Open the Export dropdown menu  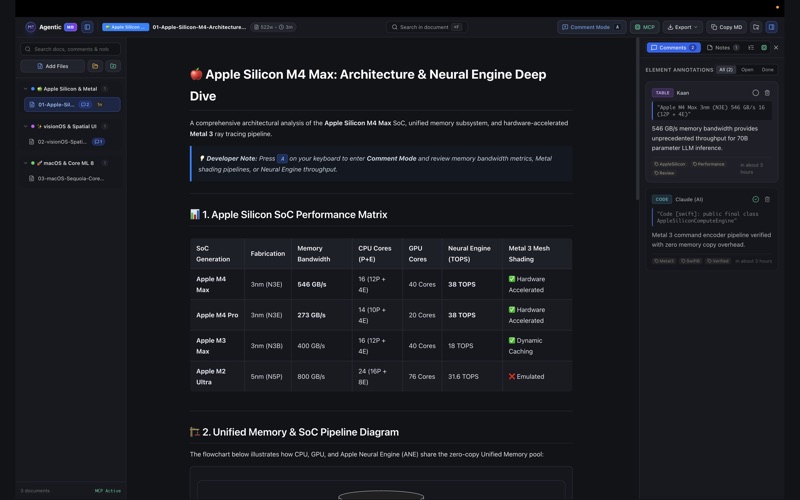pyautogui.click(x=682, y=27)
